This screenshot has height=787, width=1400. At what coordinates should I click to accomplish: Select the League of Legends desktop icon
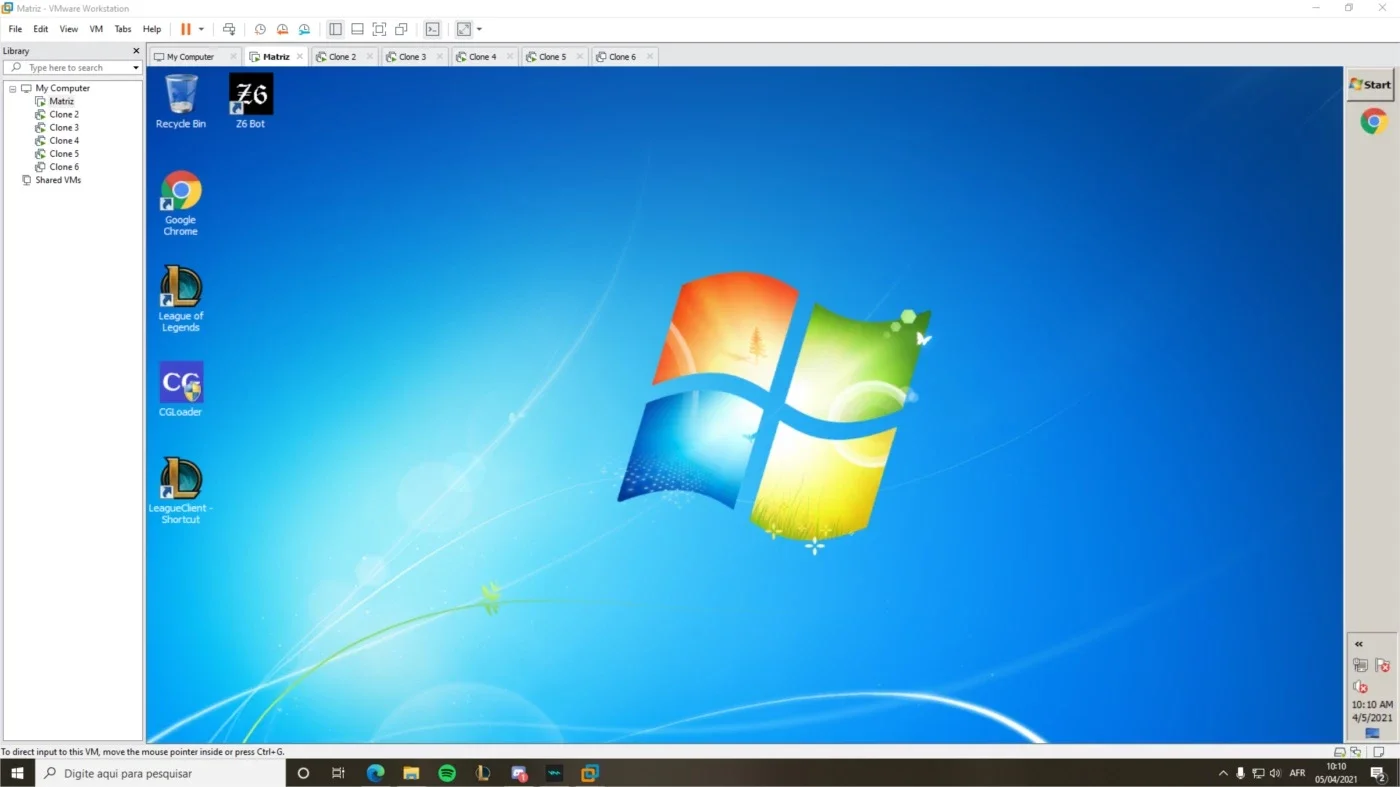click(x=181, y=299)
